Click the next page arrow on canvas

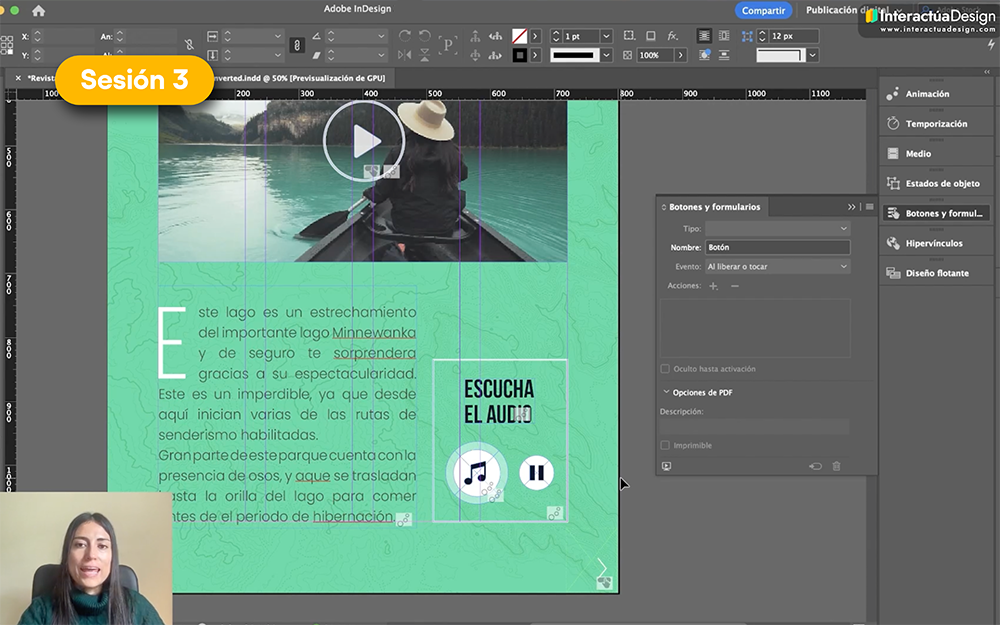tap(601, 568)
